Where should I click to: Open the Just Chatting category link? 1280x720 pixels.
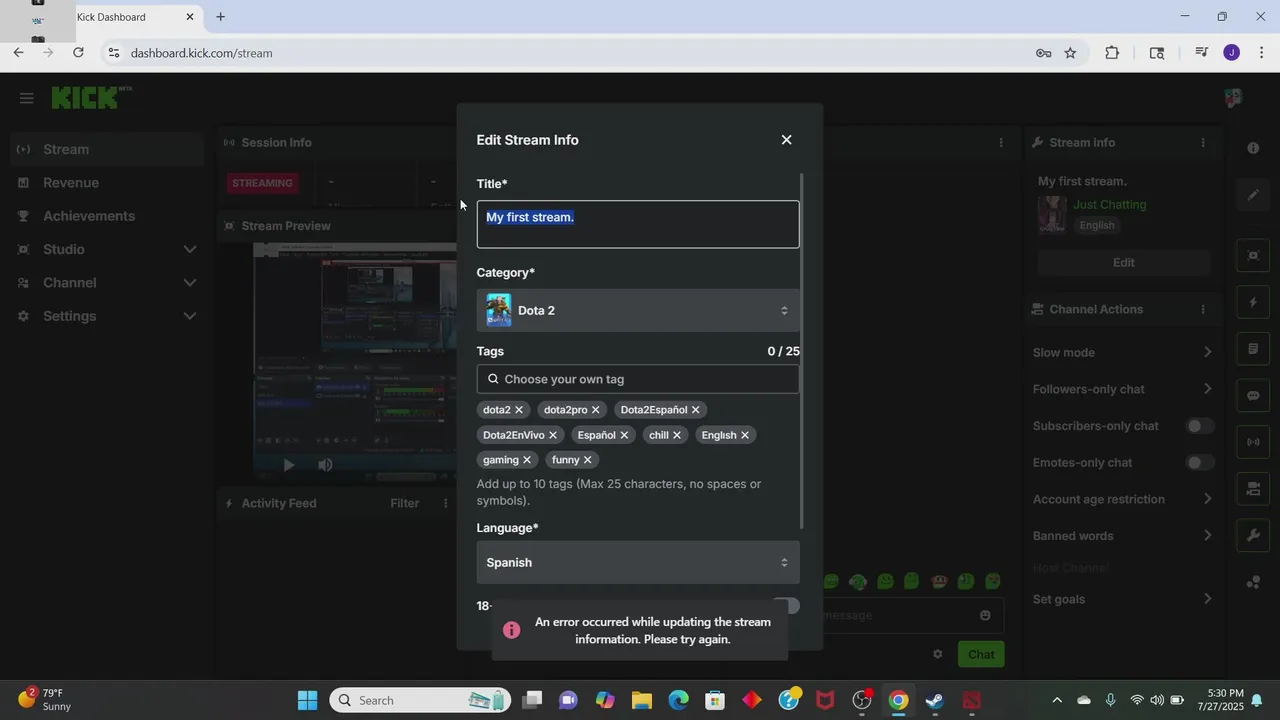(x=1110, y=204)
